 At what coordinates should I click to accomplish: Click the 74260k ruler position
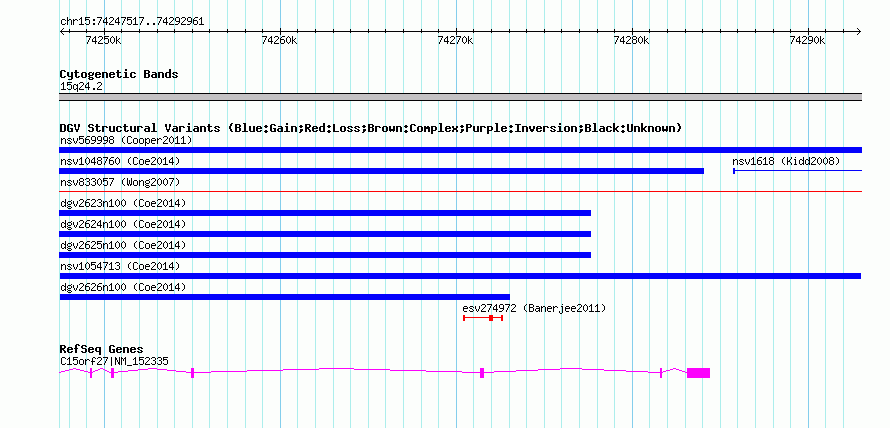[x=279, y=40]
